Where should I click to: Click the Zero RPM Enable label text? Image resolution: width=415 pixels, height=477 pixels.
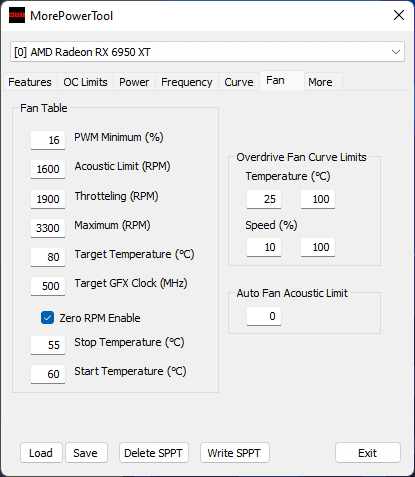(100, 318)
